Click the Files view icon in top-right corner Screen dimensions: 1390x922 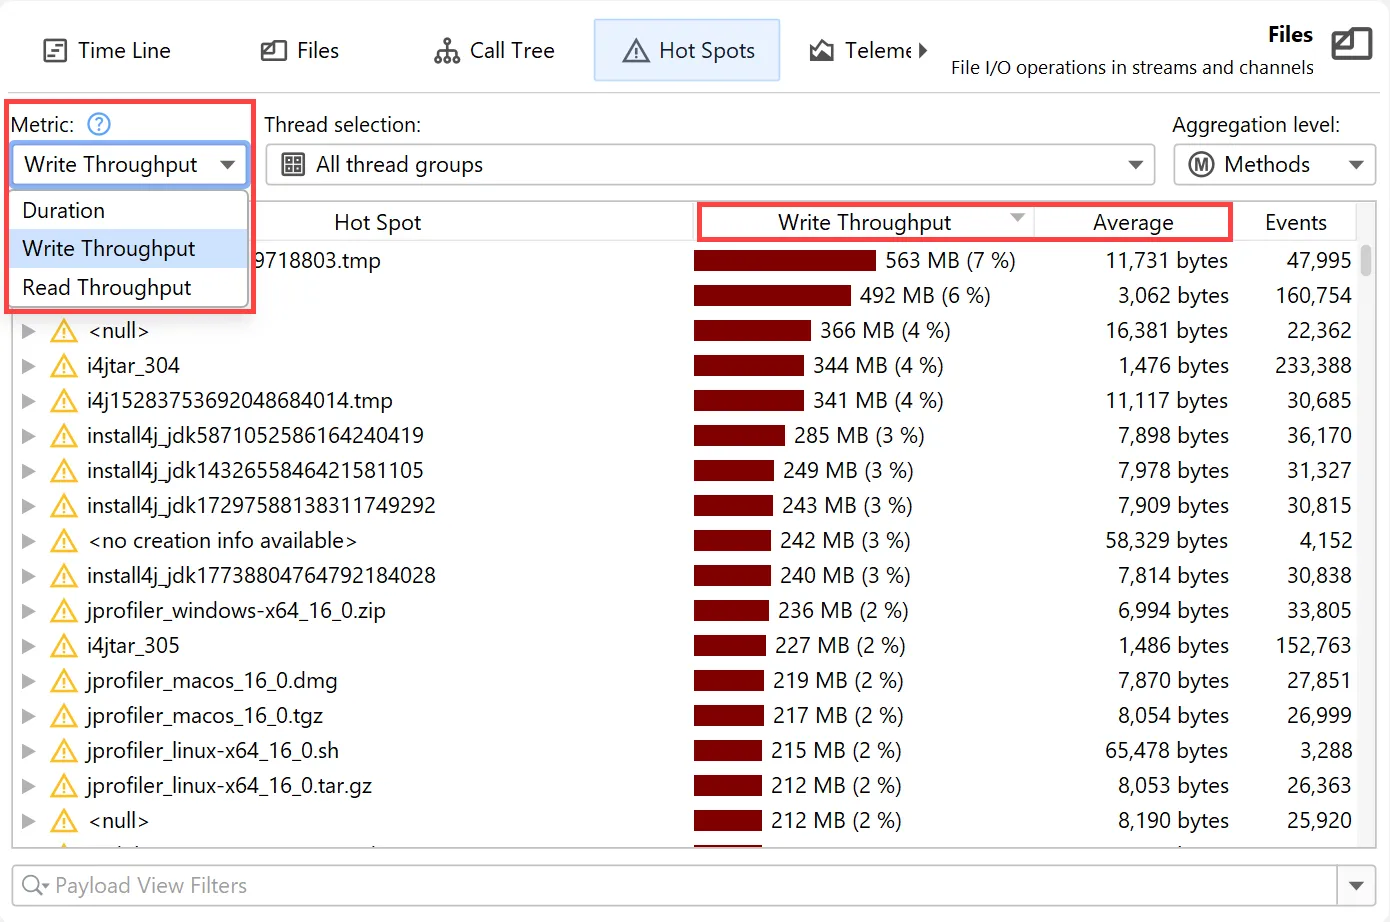[1351, 44]
